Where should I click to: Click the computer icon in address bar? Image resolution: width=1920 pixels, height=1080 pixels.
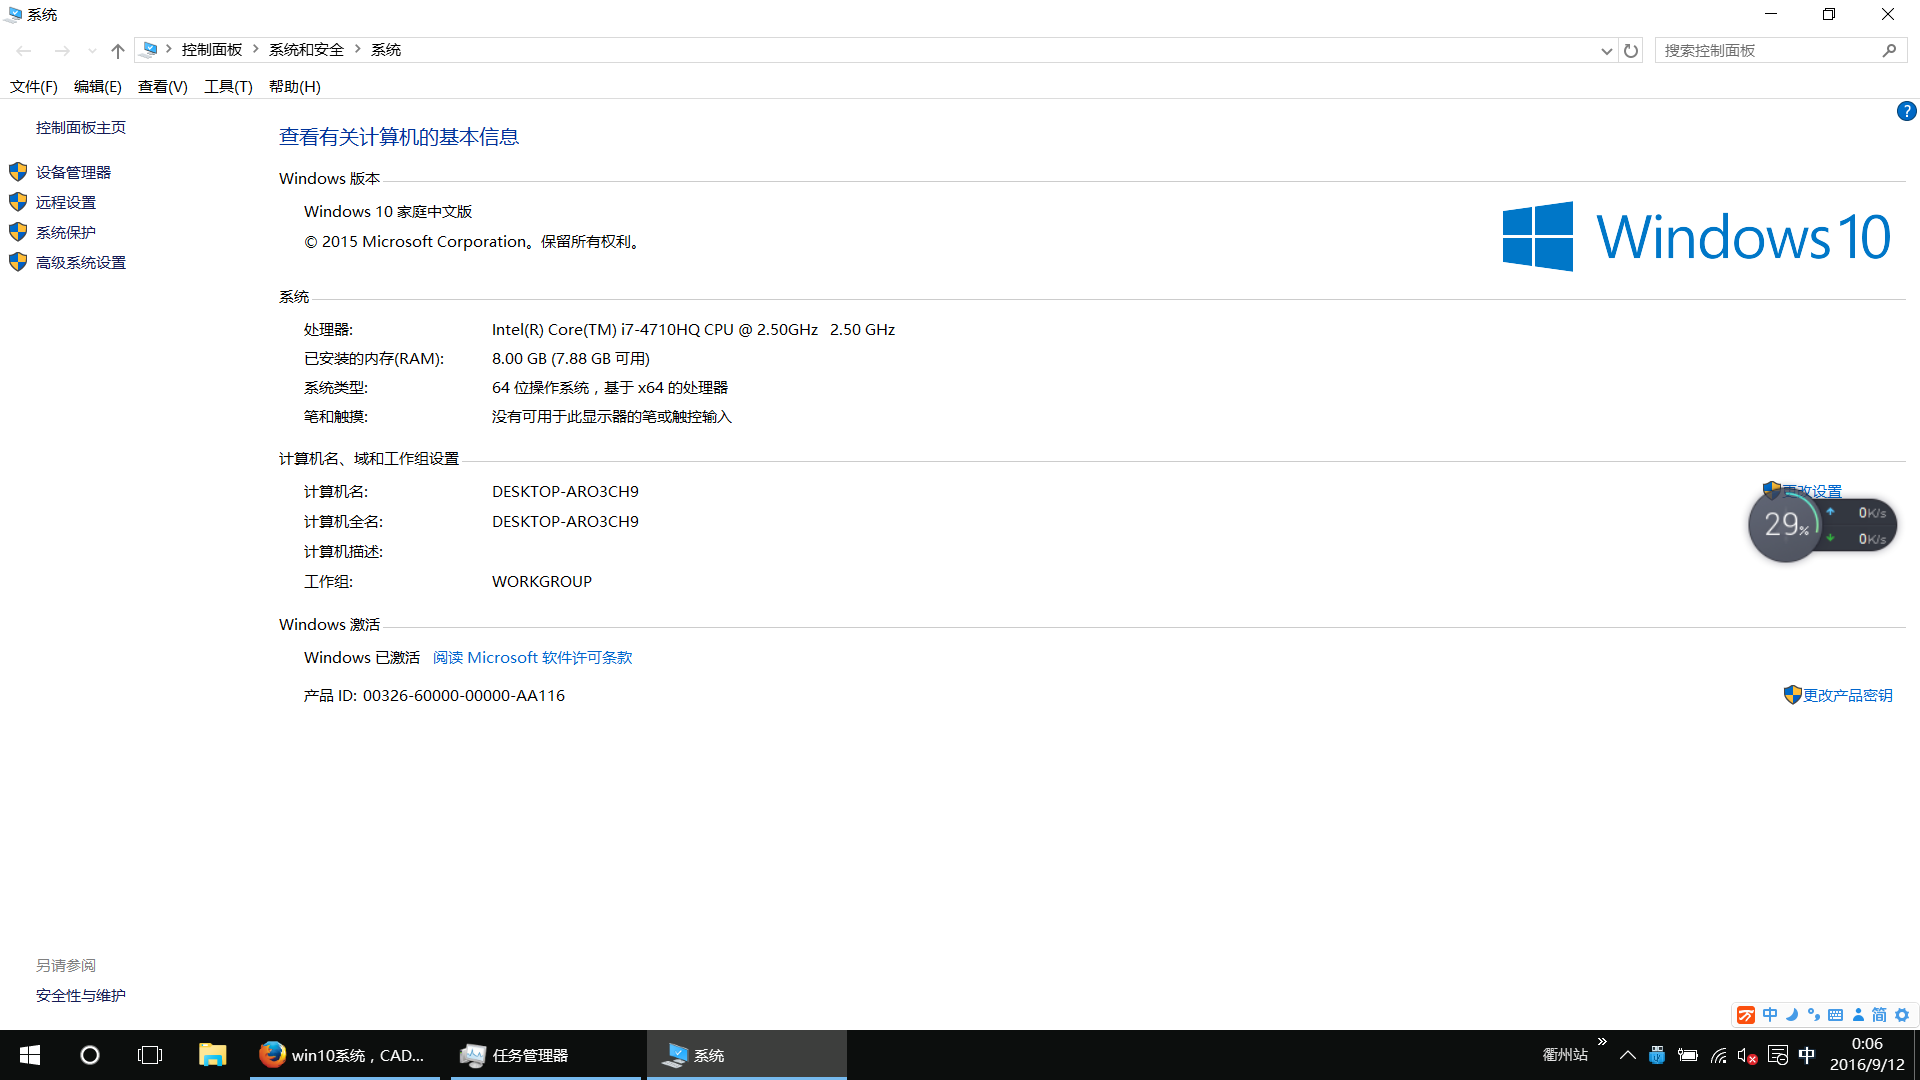click(149, 49)
